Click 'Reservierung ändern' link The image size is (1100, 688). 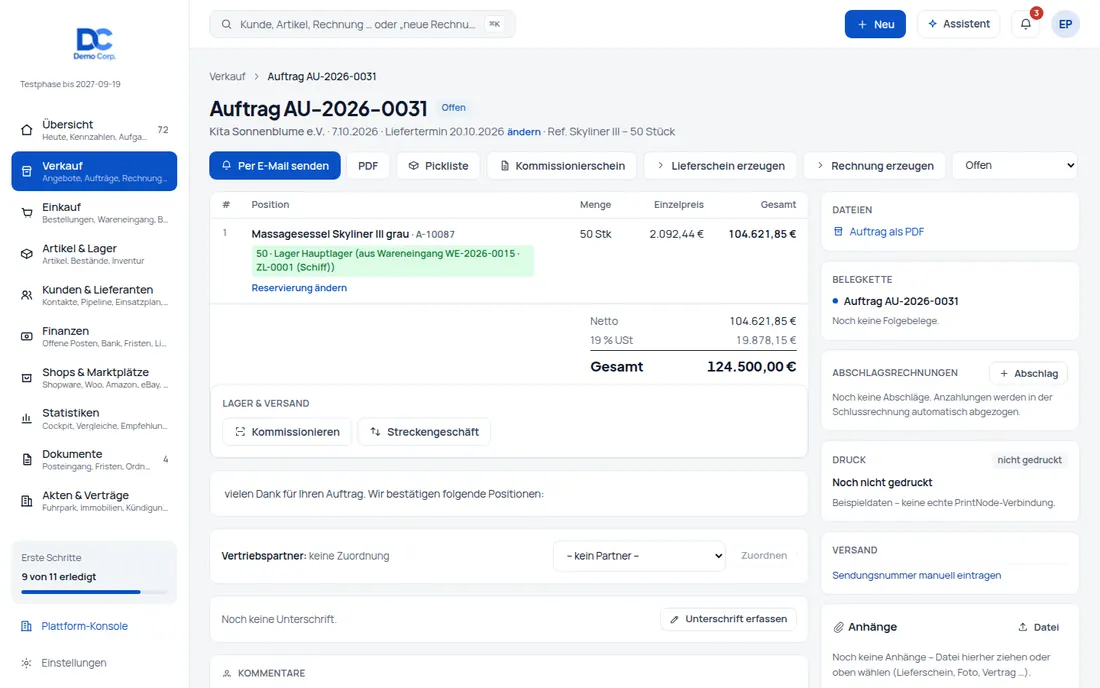coord(299,288)
